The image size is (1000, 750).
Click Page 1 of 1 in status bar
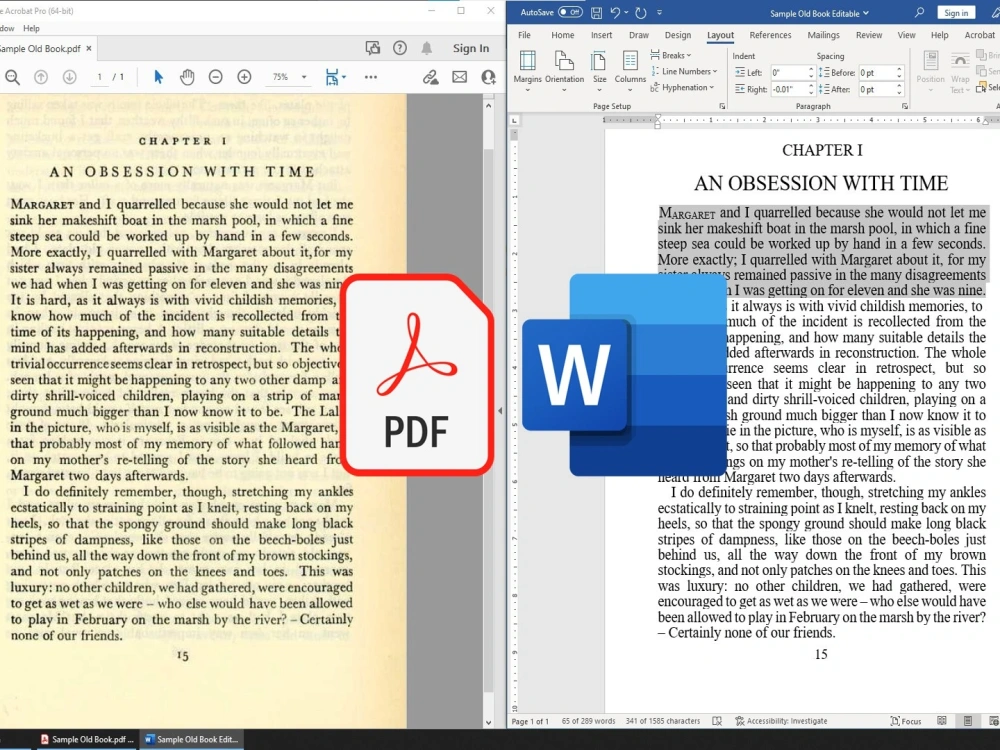(530, 721)
